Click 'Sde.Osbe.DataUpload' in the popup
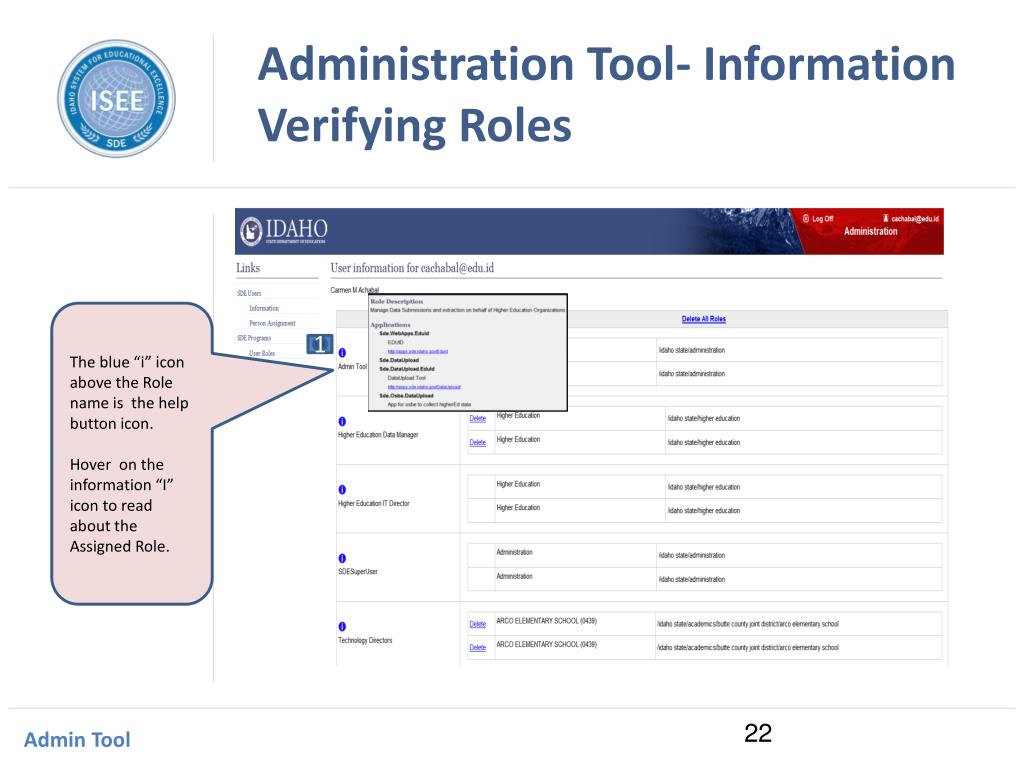Screen dimensions: 1024x768 click(x=406, y=396)
